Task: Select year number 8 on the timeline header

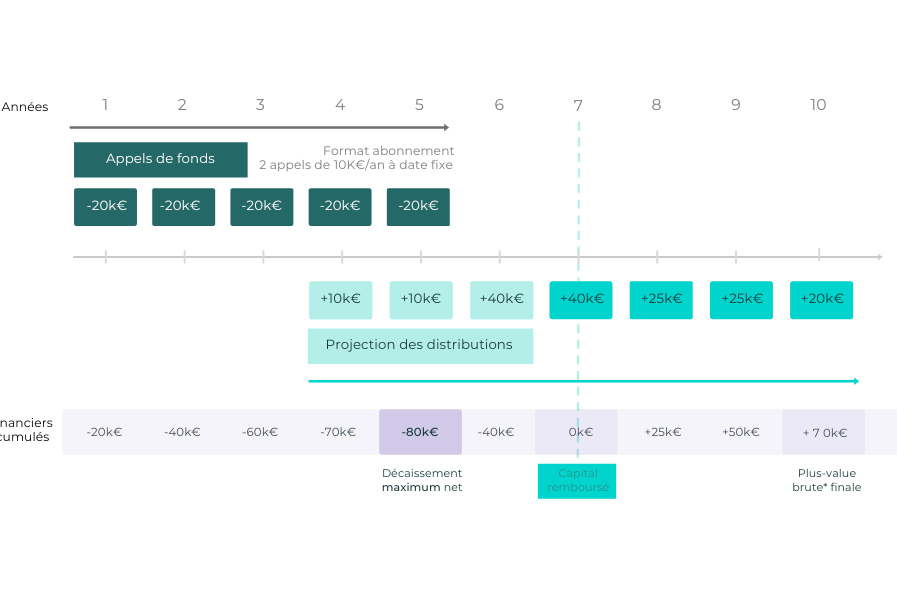Action: [656, 105]
